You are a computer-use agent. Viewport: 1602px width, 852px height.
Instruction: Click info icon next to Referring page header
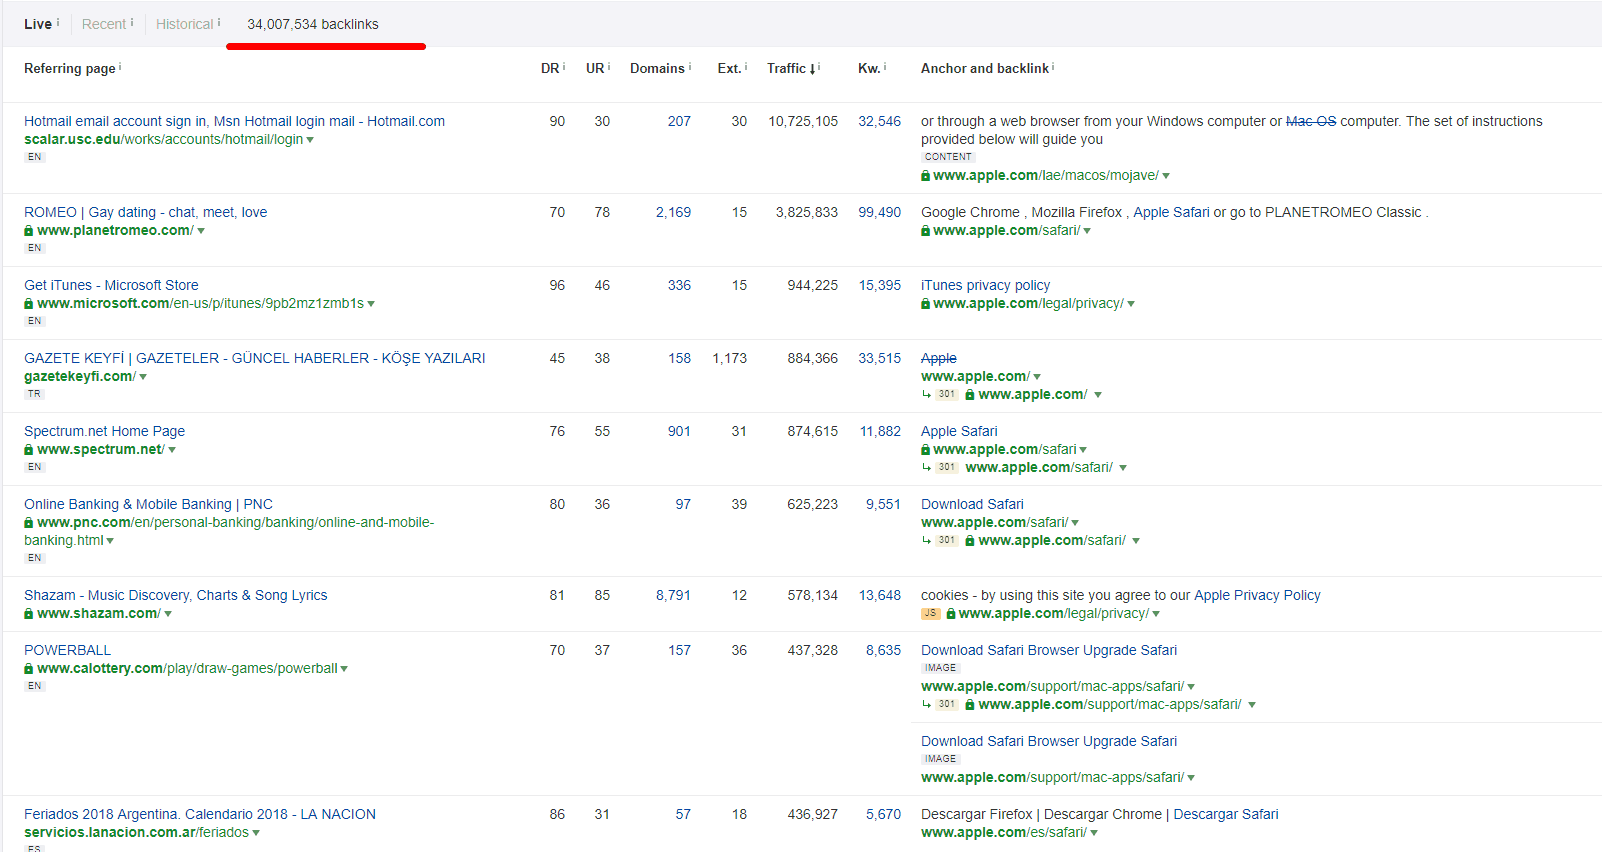[120, 67]
